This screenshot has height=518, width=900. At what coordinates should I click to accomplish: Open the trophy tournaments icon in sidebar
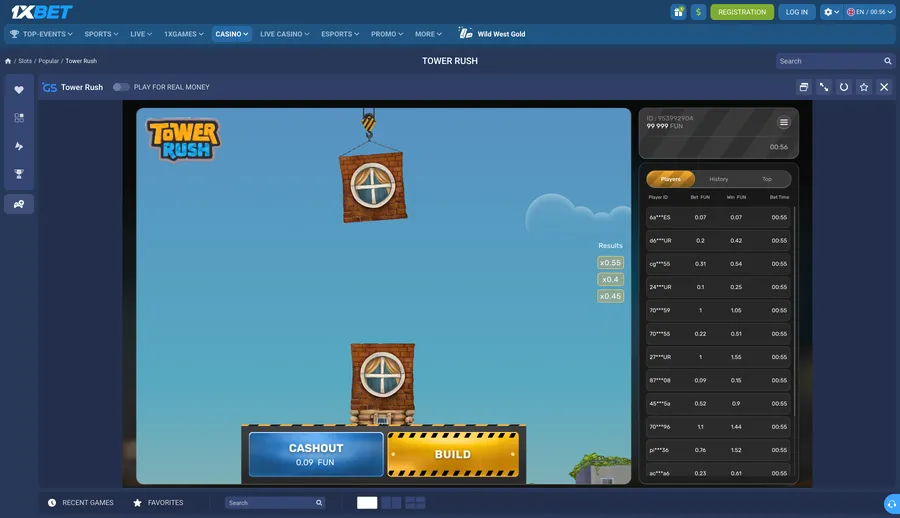[x=19, y=174]
